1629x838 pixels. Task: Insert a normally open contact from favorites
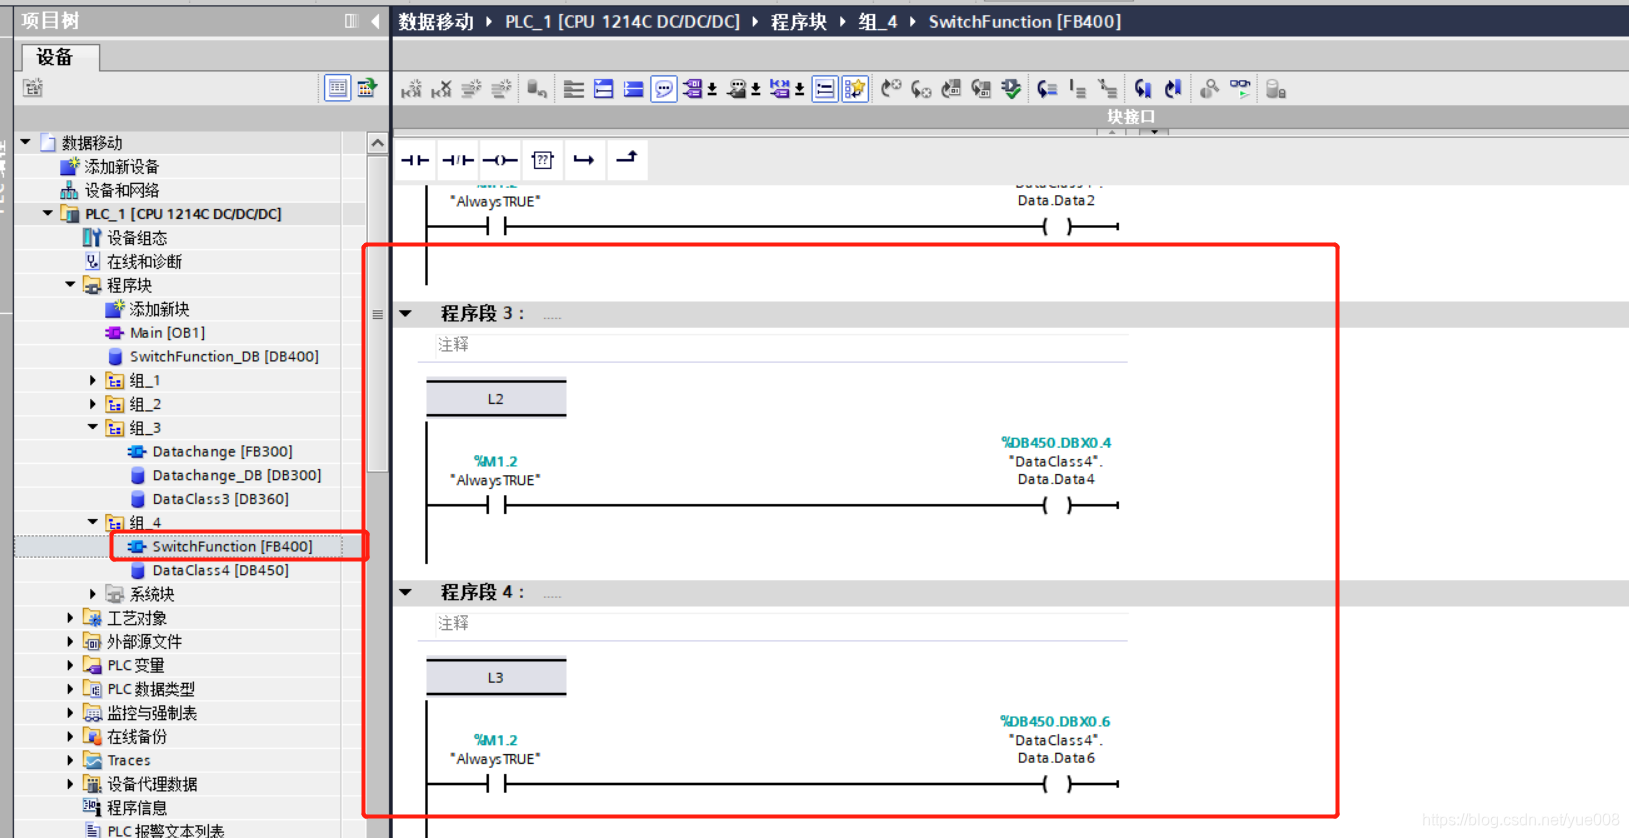415,160
